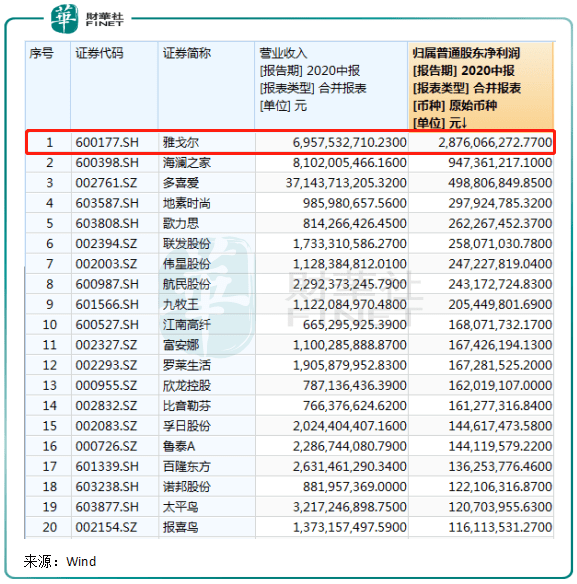The width and height of the screenshot is (577, 584).
Task: Select security name 鲁泰A
Action: [x=179, y=446]
